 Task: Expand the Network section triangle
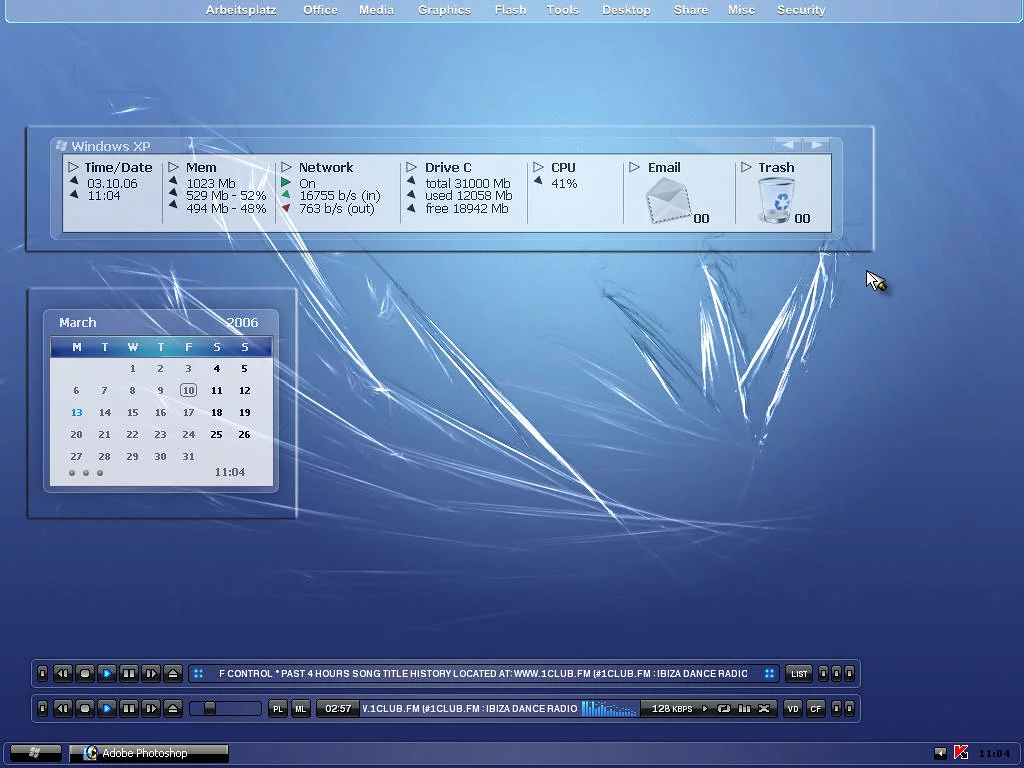pyautogui.click(x=287, y=168)
